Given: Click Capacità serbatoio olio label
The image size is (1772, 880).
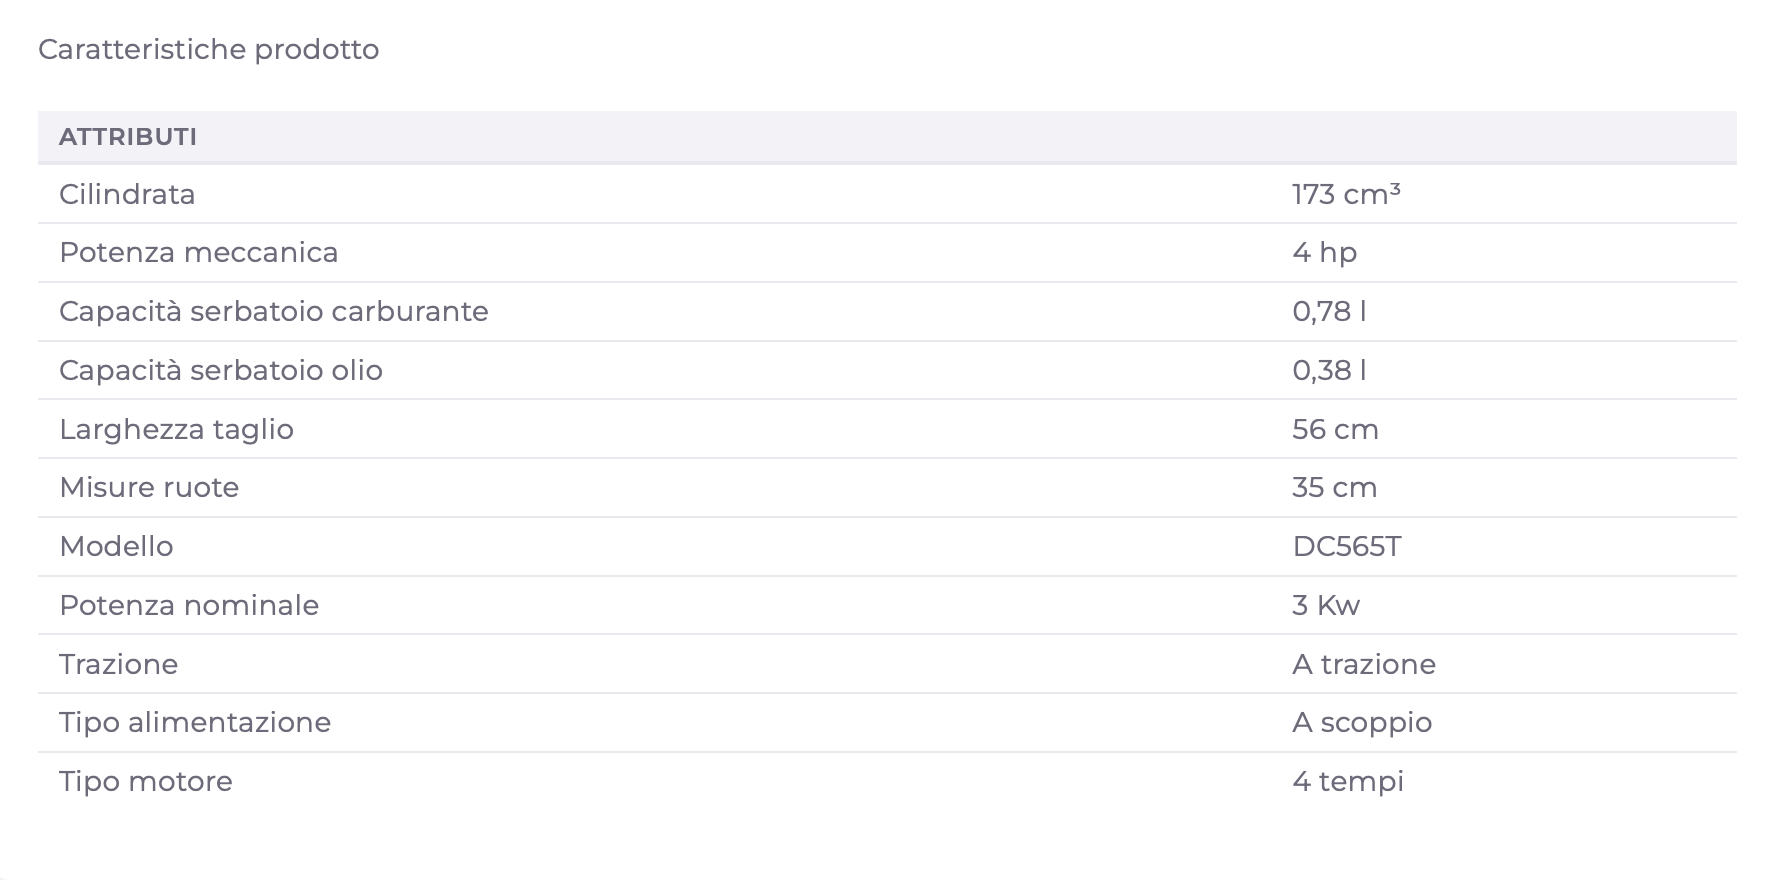Looking at the screenshot, I should (x=221, y=370).
